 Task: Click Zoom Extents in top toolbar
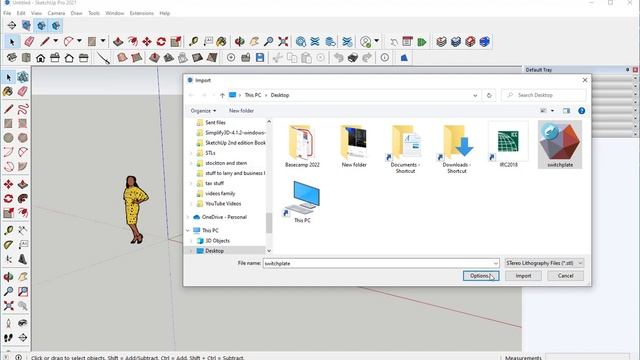[x=283, y=42]
